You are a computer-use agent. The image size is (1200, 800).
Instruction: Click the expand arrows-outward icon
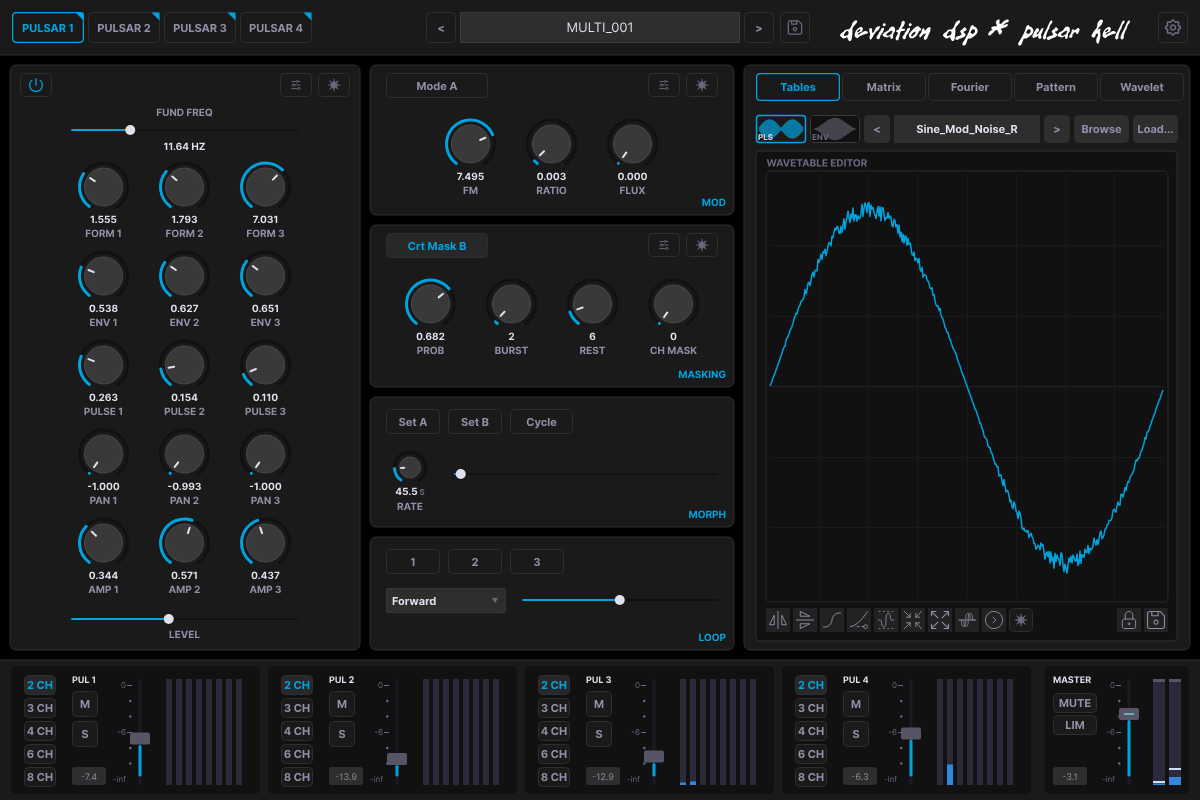[940, 620]
